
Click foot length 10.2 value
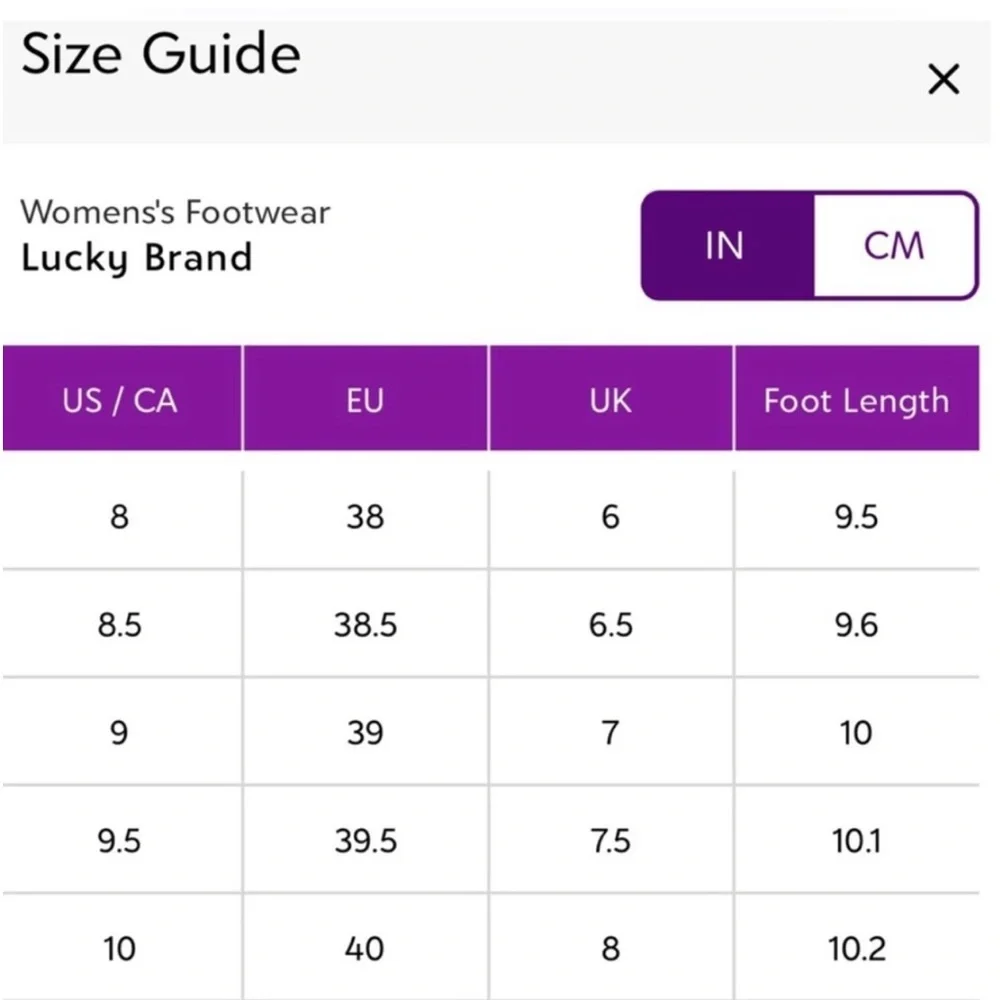(857, 949)
